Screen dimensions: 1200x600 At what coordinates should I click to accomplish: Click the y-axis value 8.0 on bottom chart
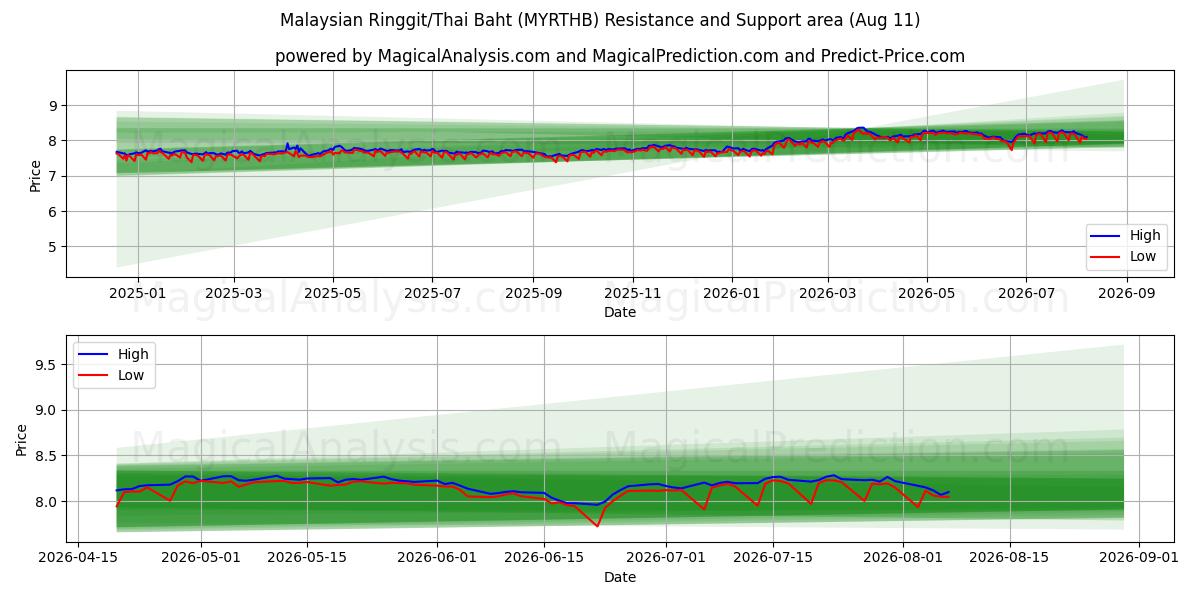[x=48, y=501]
